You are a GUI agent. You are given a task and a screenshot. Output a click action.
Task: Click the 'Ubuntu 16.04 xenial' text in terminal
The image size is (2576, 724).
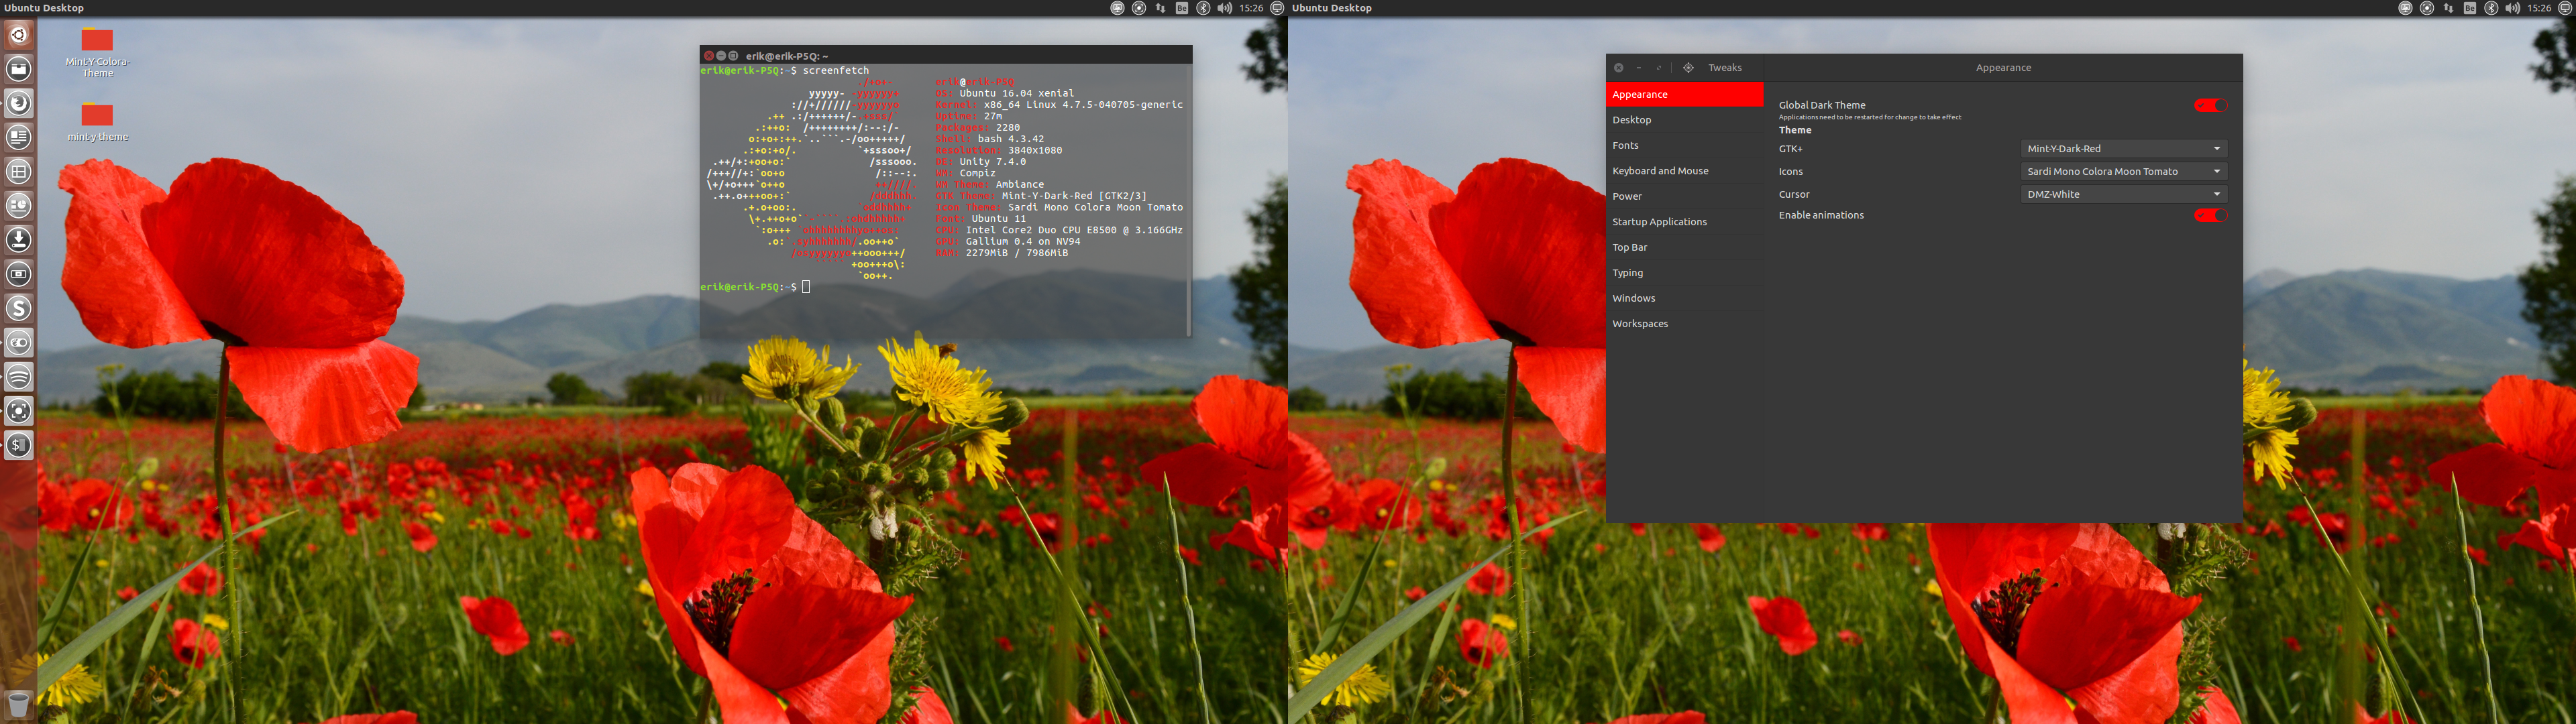pyautogui.click(x=1017, y=93)
